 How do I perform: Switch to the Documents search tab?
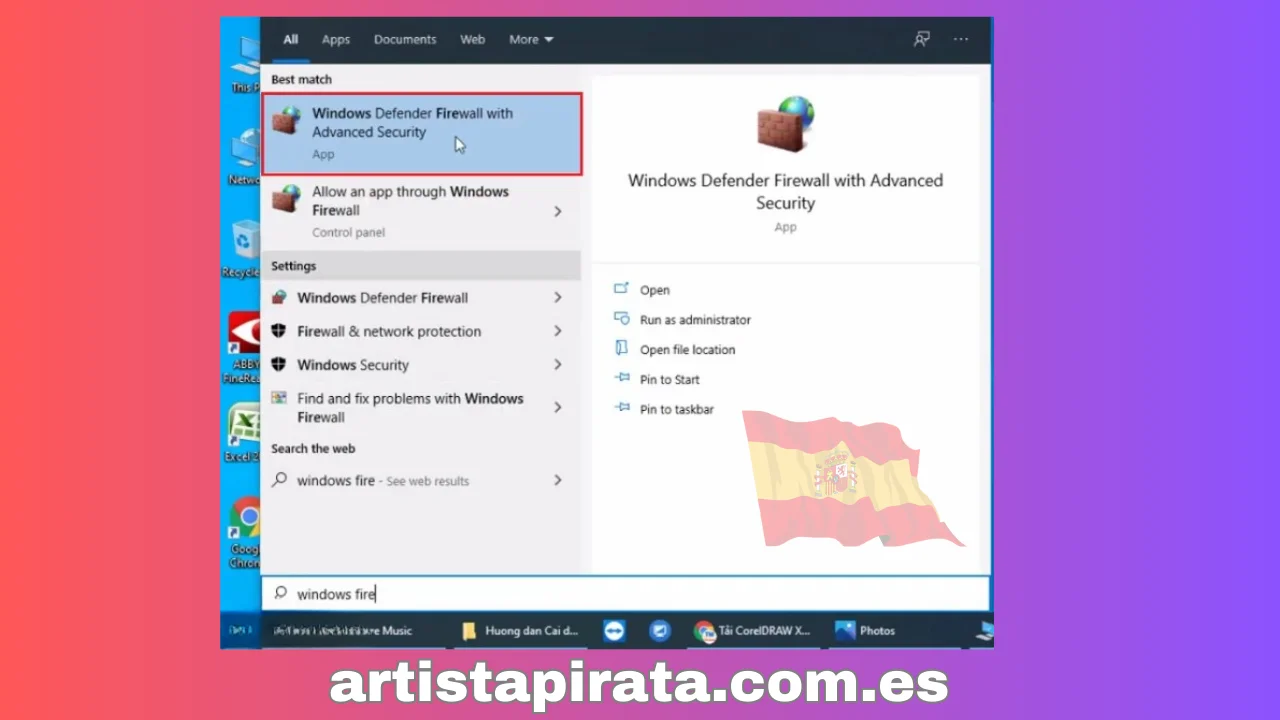405,40
